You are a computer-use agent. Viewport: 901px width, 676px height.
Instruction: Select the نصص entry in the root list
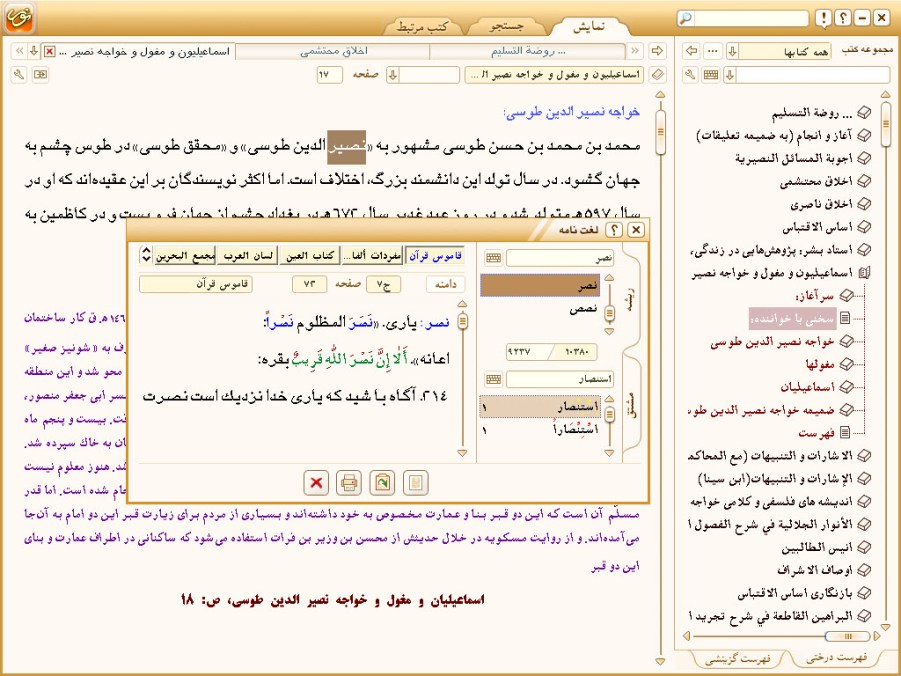tap(541, 308)
